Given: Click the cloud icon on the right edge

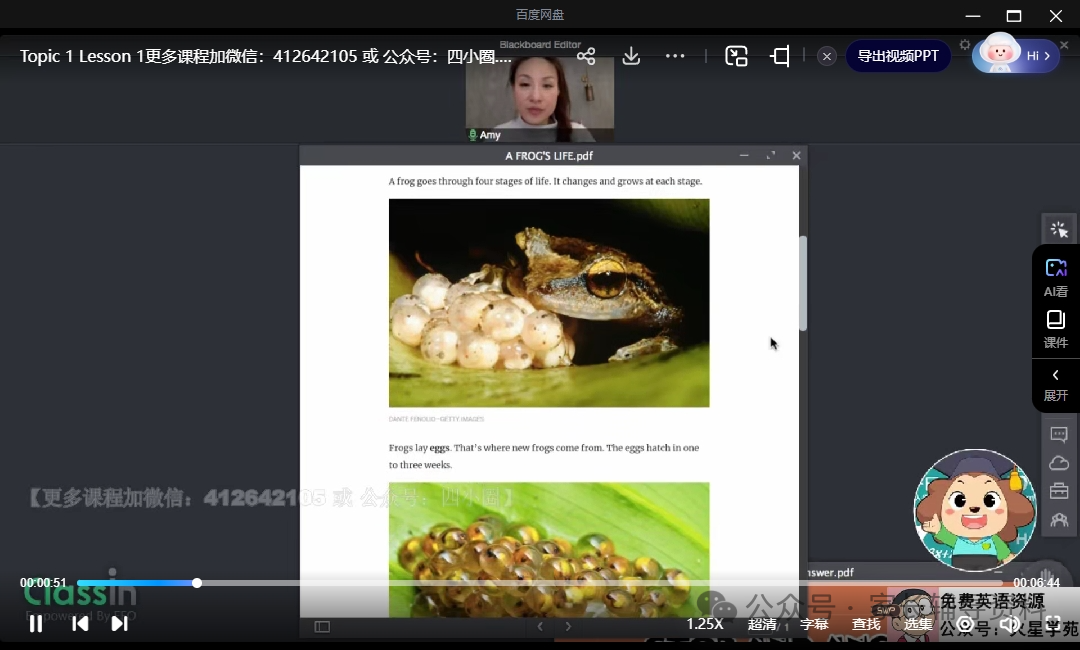Looking at the screenshot, I should [1059, 463].
